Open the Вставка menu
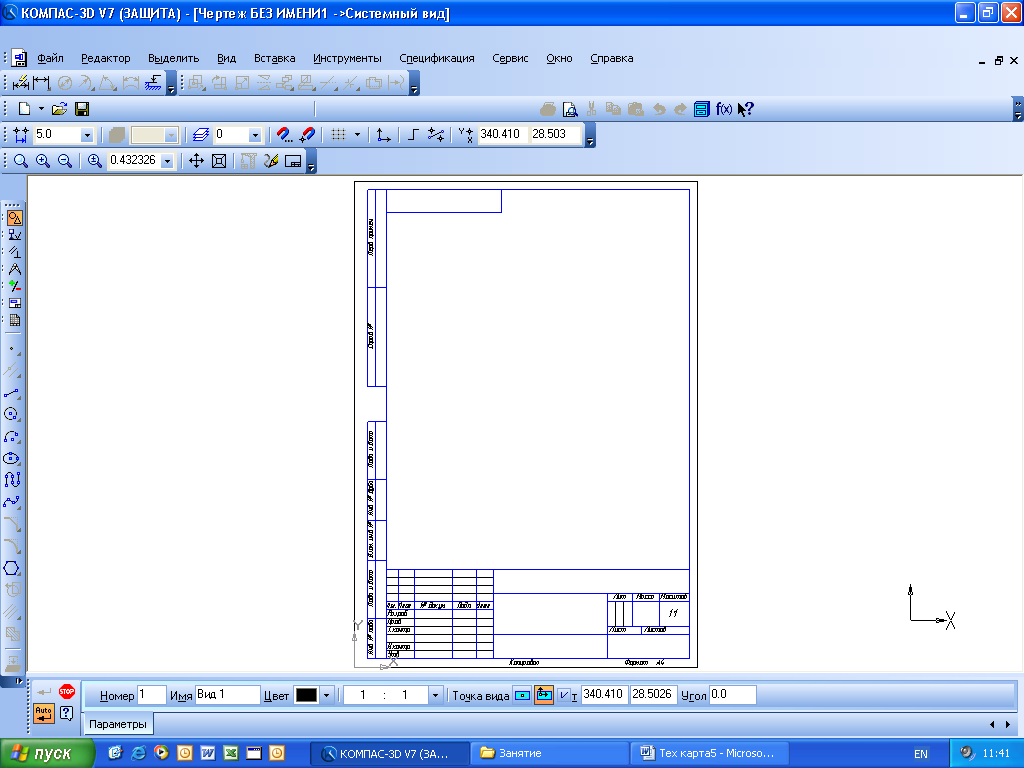The height and width of the screenshot is (768, 1024). 274,58
